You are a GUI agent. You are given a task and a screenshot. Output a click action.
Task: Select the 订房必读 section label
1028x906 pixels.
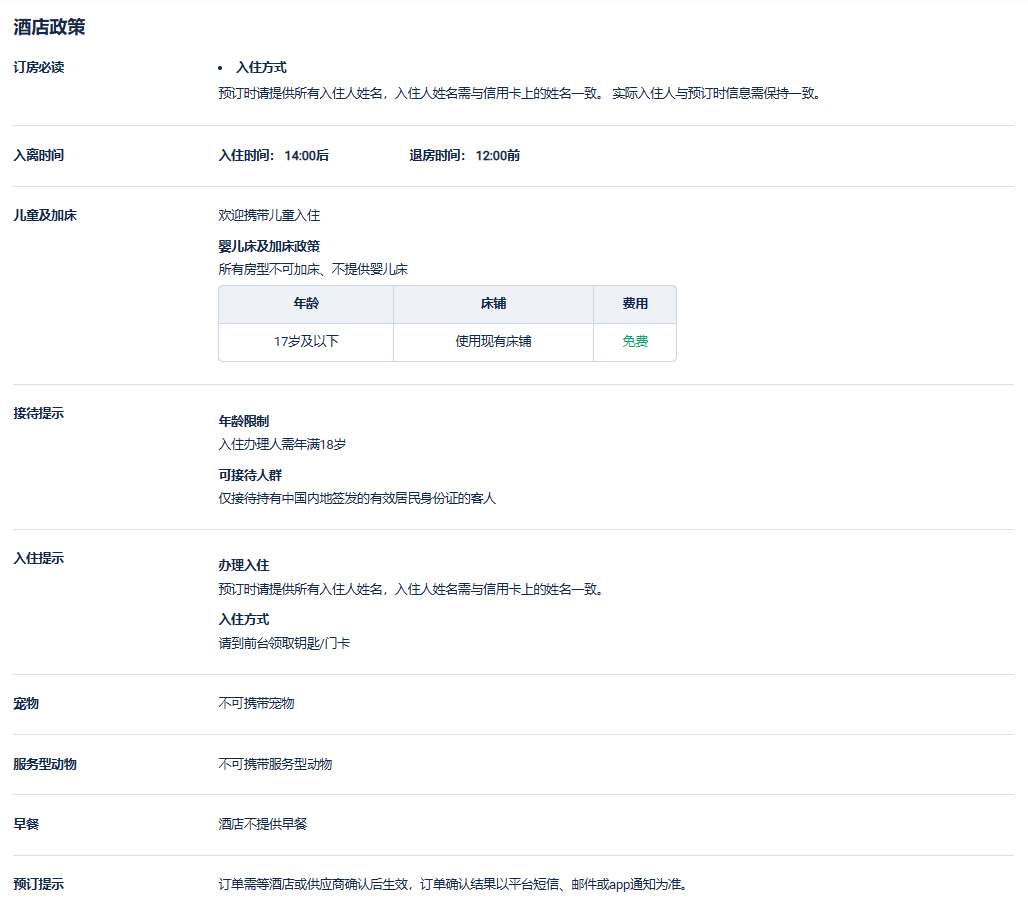[x=39, y=67]
